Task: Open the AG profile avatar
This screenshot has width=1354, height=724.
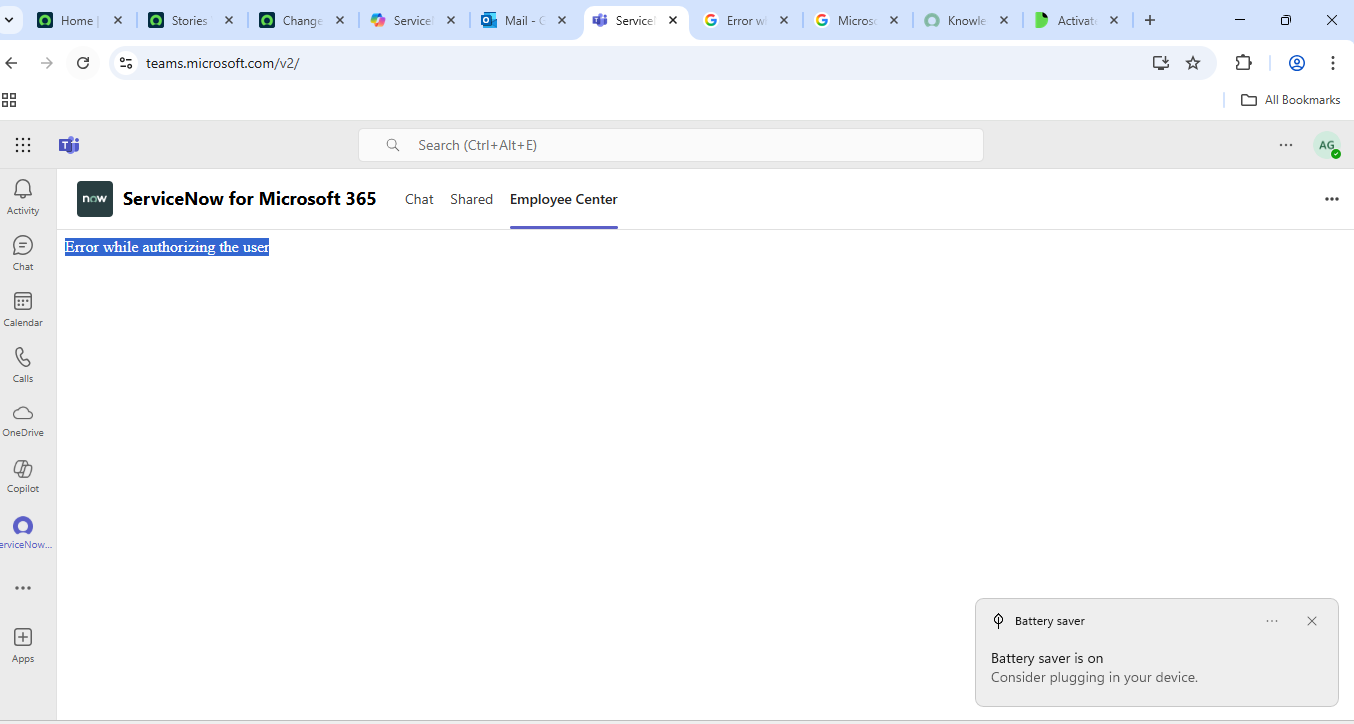Action: (1327, 145)
